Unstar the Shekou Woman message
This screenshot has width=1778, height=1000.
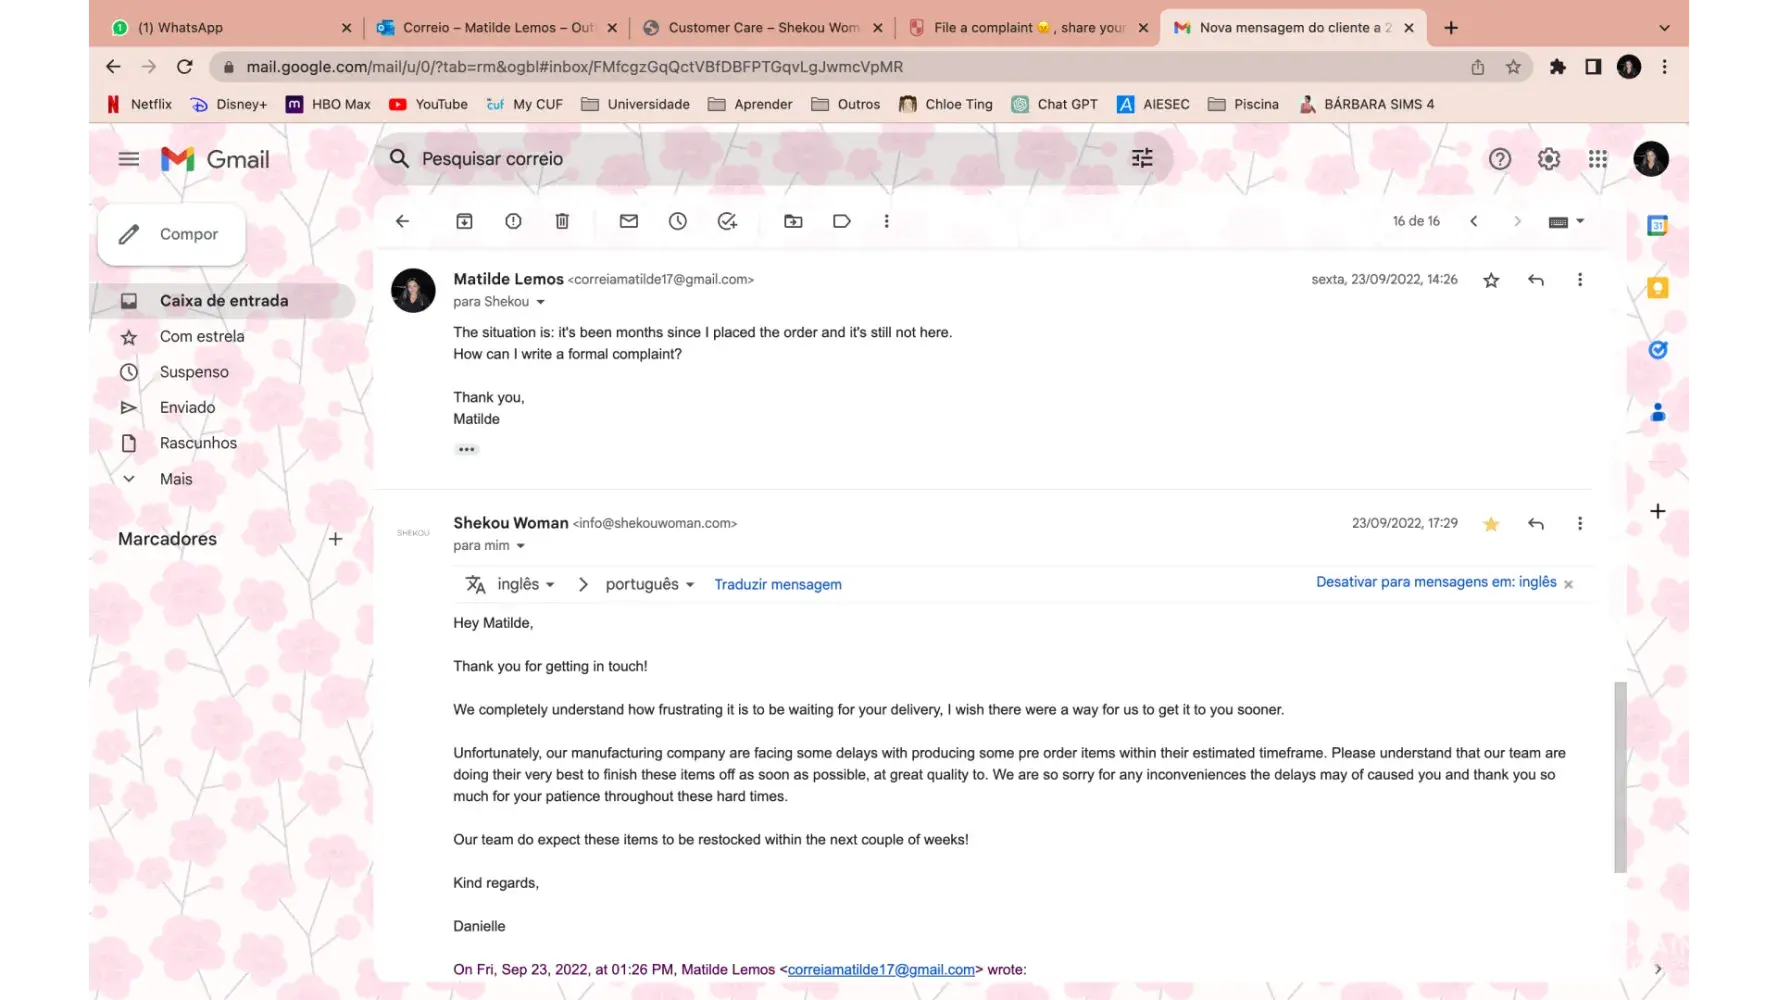pyautogui.click(x=1491, y=523)
